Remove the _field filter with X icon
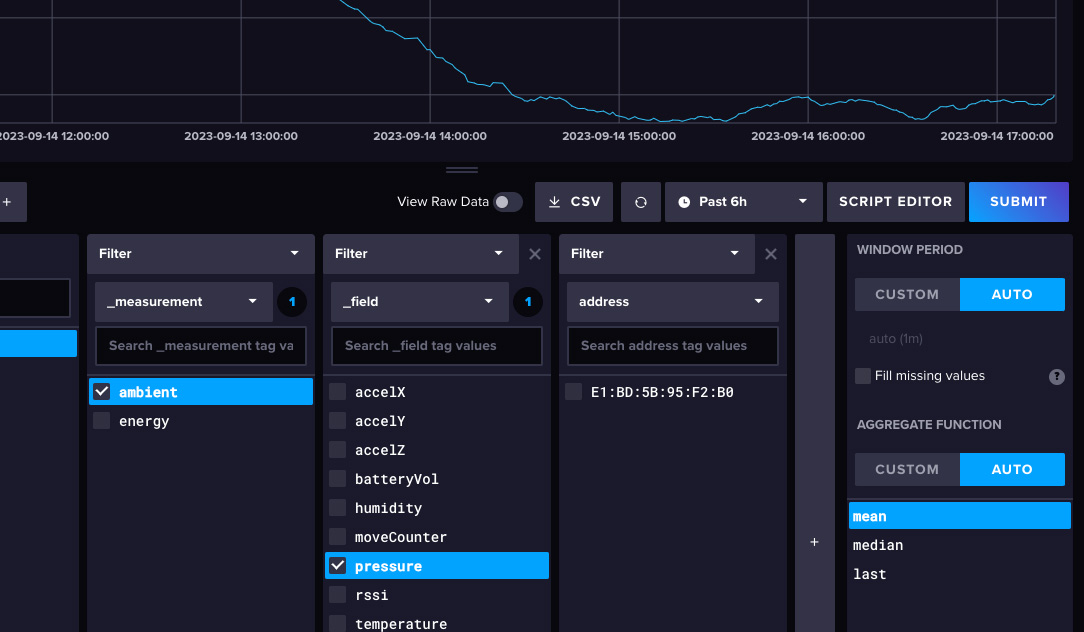 [x=535, y=254]
